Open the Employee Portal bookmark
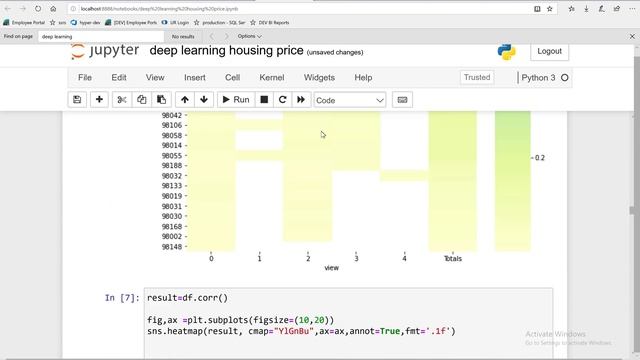The height and width of the screenshot is (360, 640). pos(24,23)
